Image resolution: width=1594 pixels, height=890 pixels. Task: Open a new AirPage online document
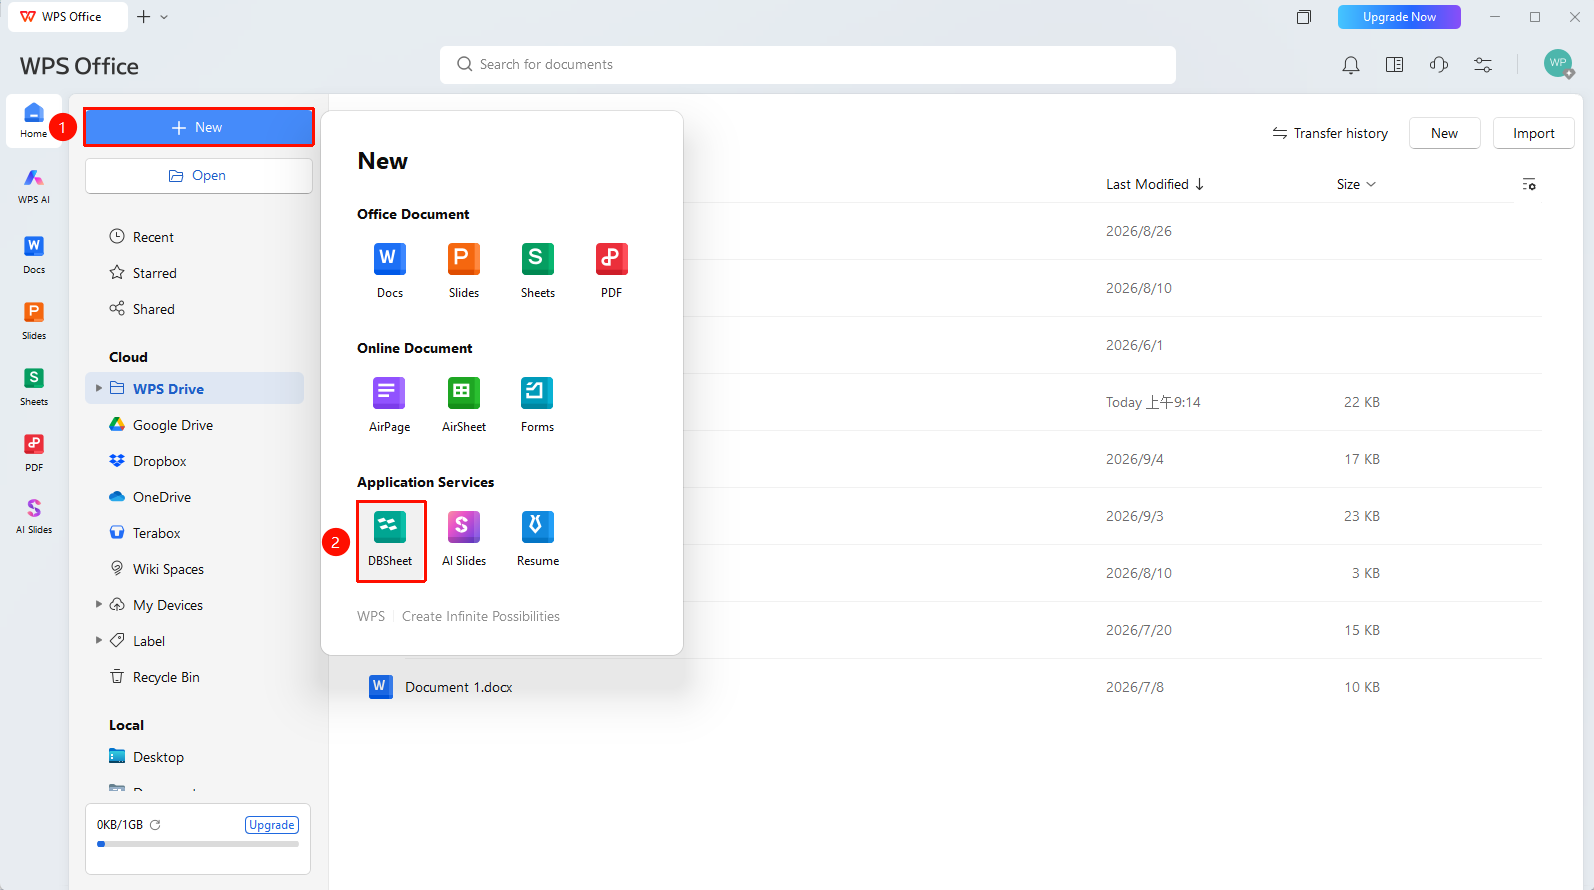(x=389, y=404)
